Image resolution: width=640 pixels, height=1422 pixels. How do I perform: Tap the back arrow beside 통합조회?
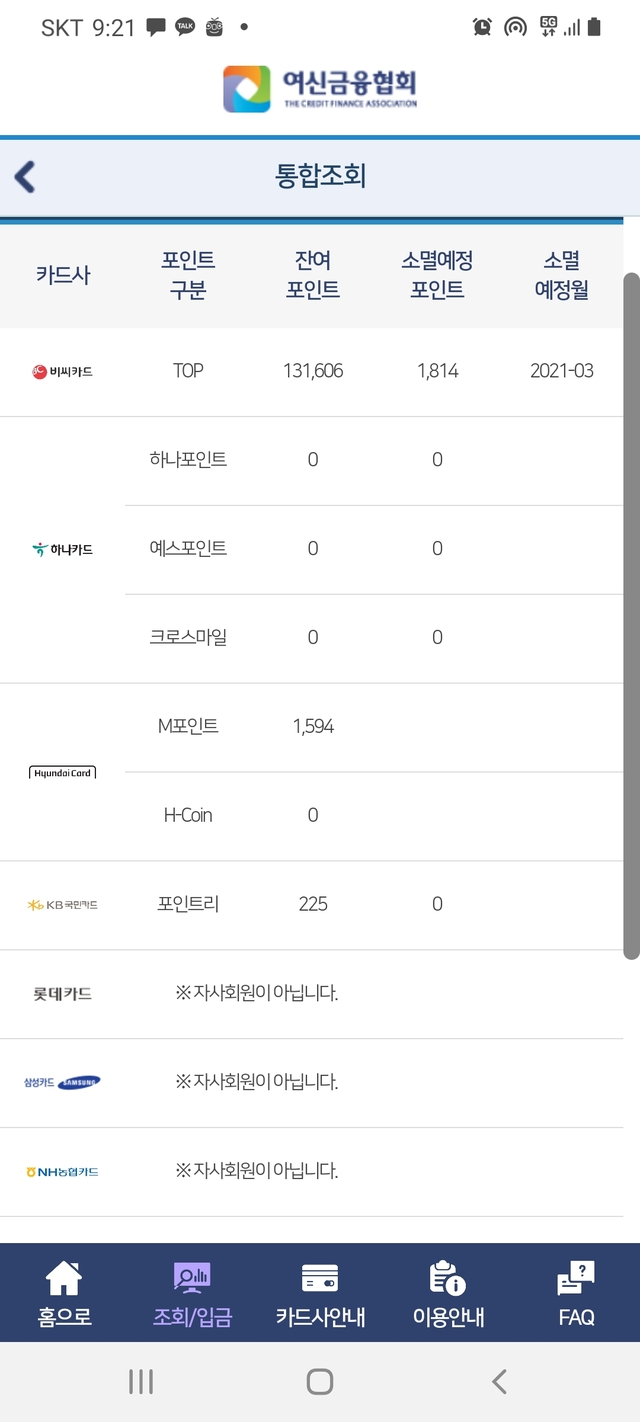tap(22, 176)
